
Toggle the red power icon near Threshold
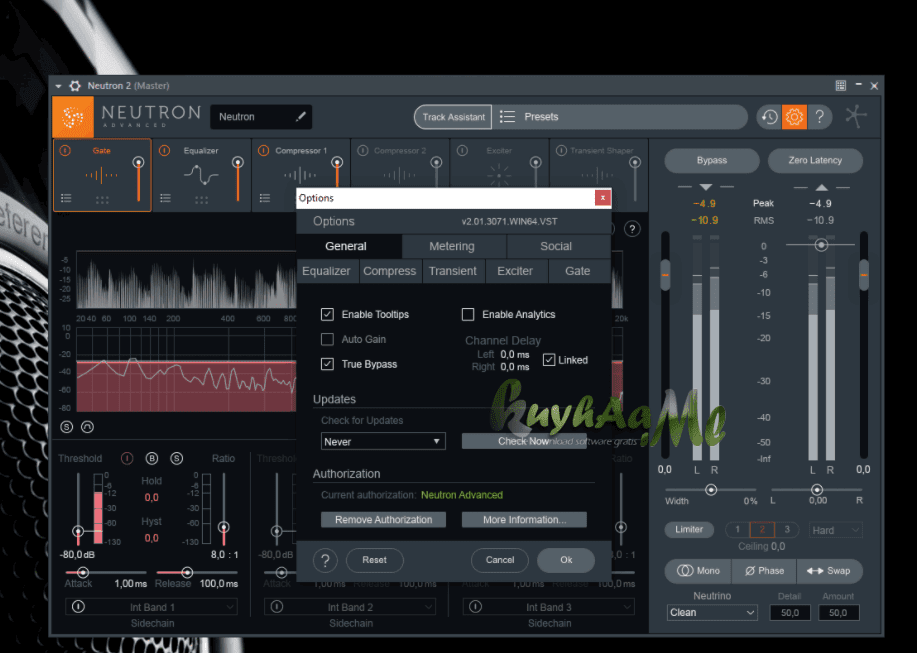[127, 458]
